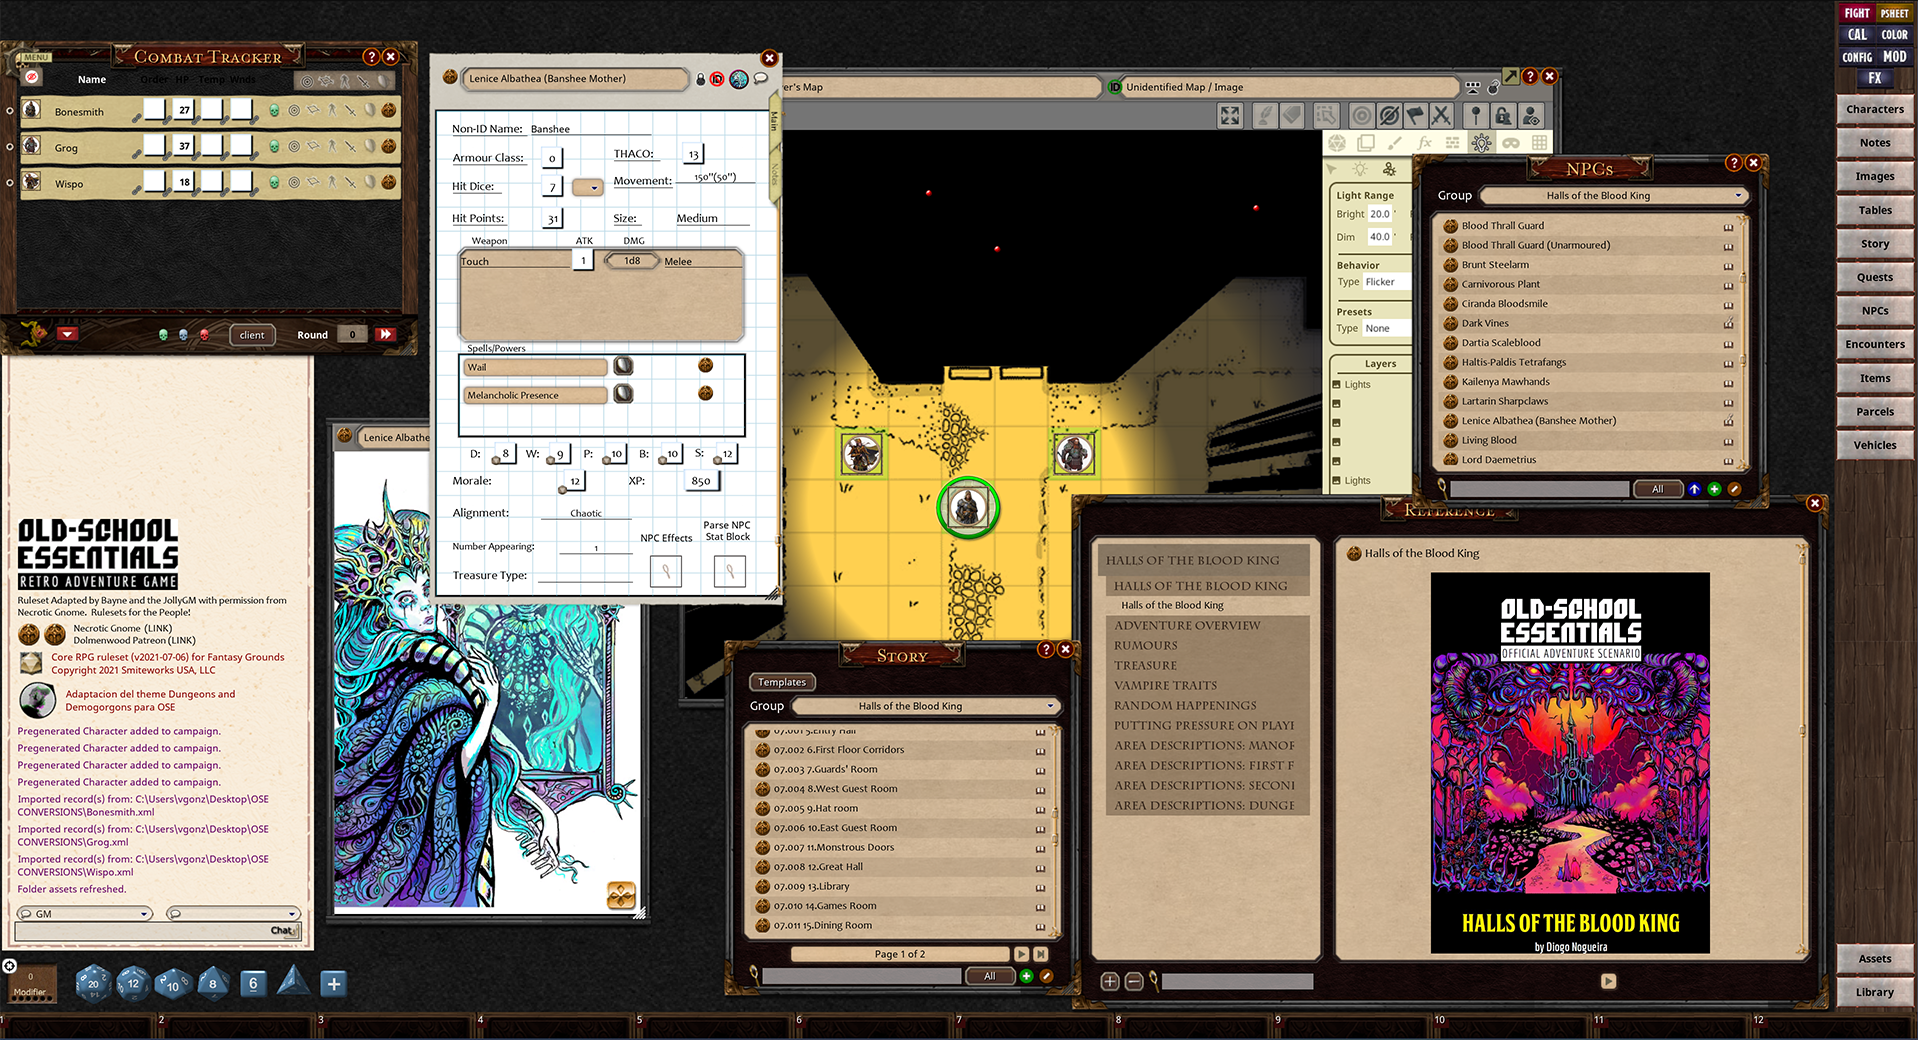1918x1040 pixels.
Task: Open the Presets Type None dropdown
Action: [1386, 329]
